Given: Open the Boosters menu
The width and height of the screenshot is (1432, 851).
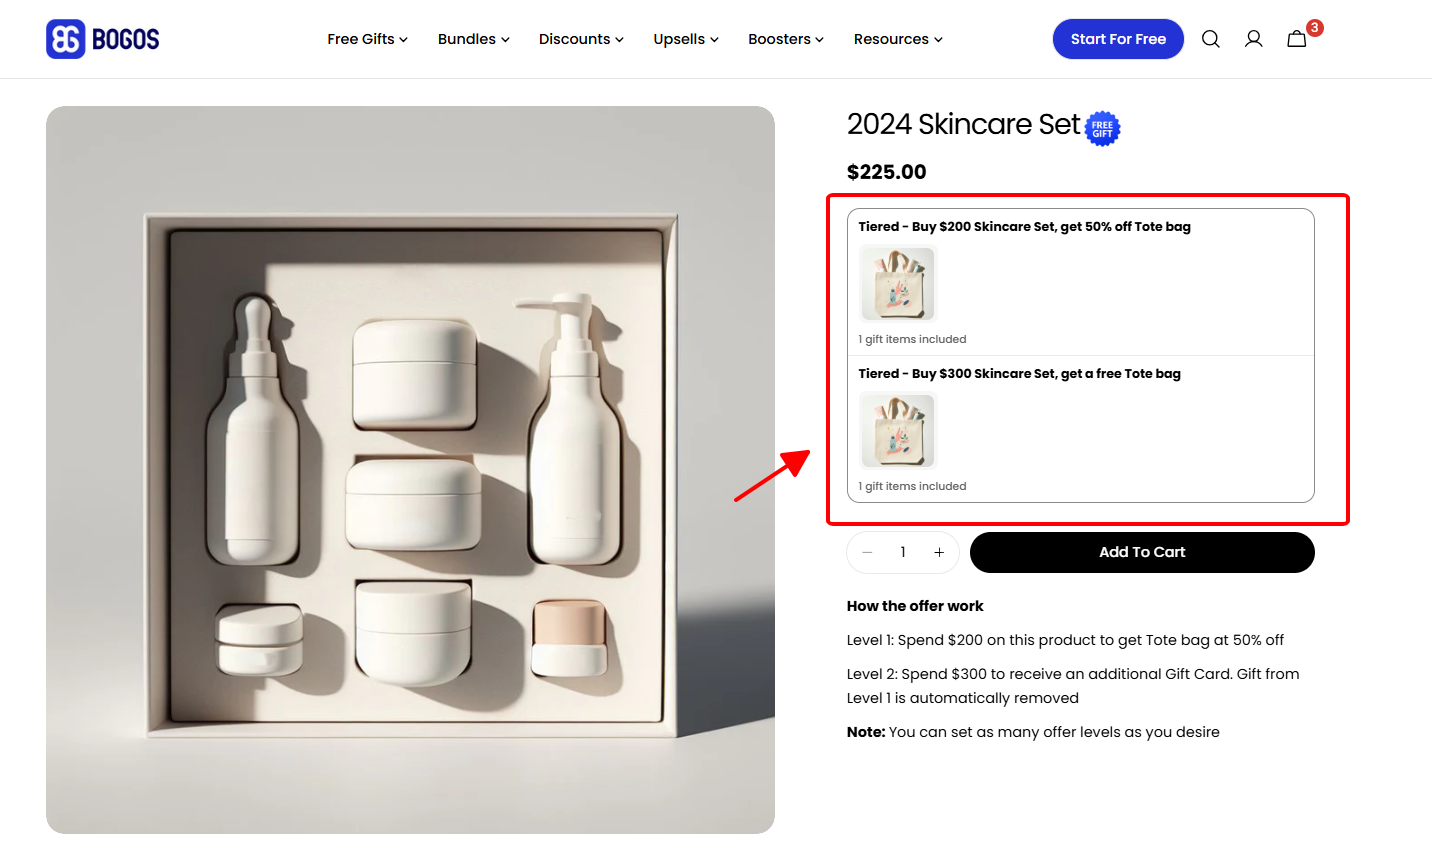Looking at the screenshot, I should coord(786,39).
